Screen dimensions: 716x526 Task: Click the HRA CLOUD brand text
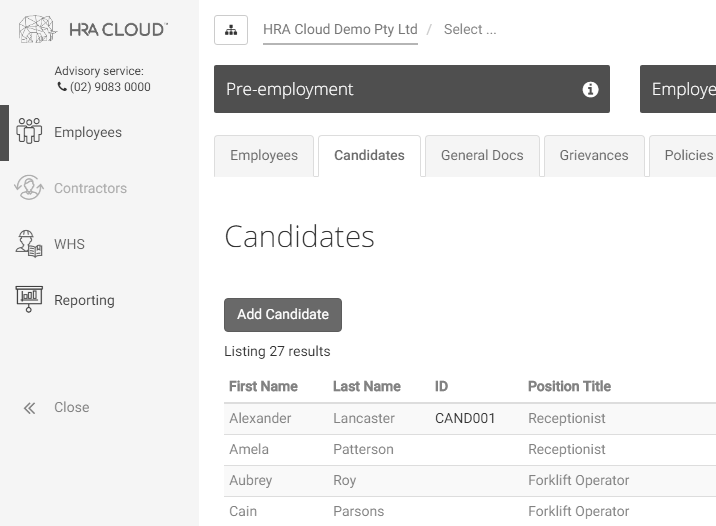tap(118, 30)
